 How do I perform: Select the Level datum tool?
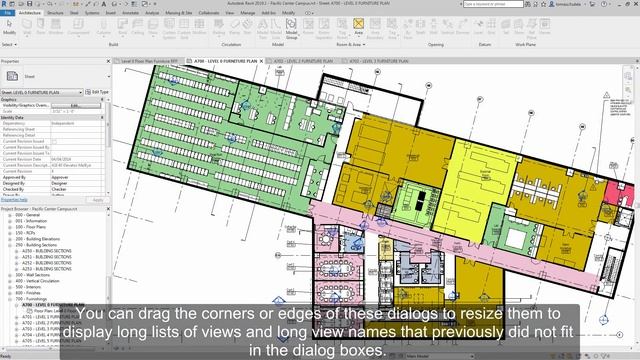(x=478, y=27)
